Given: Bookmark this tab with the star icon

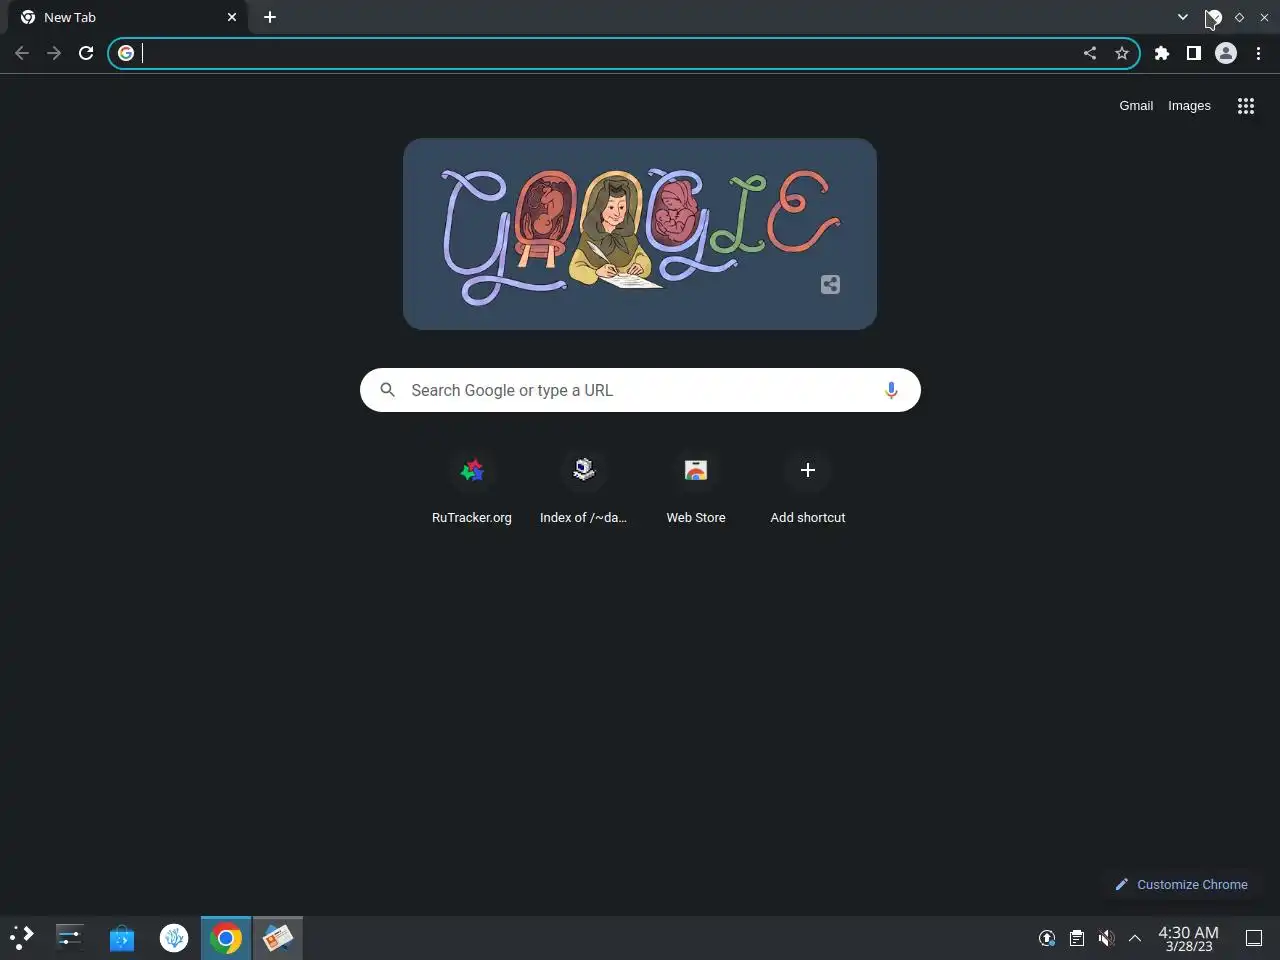Looking at the screenshot, I should (1122, 53).
